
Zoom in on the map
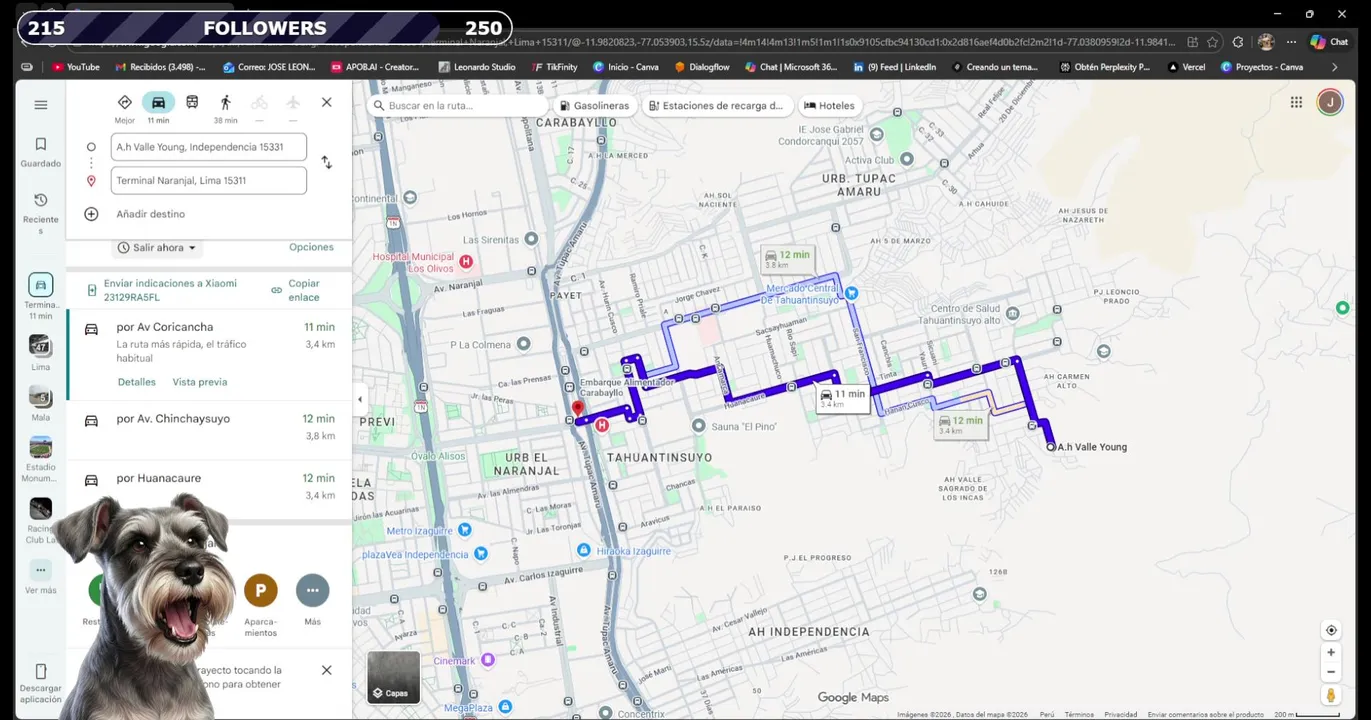click(x=1331, y=652)
